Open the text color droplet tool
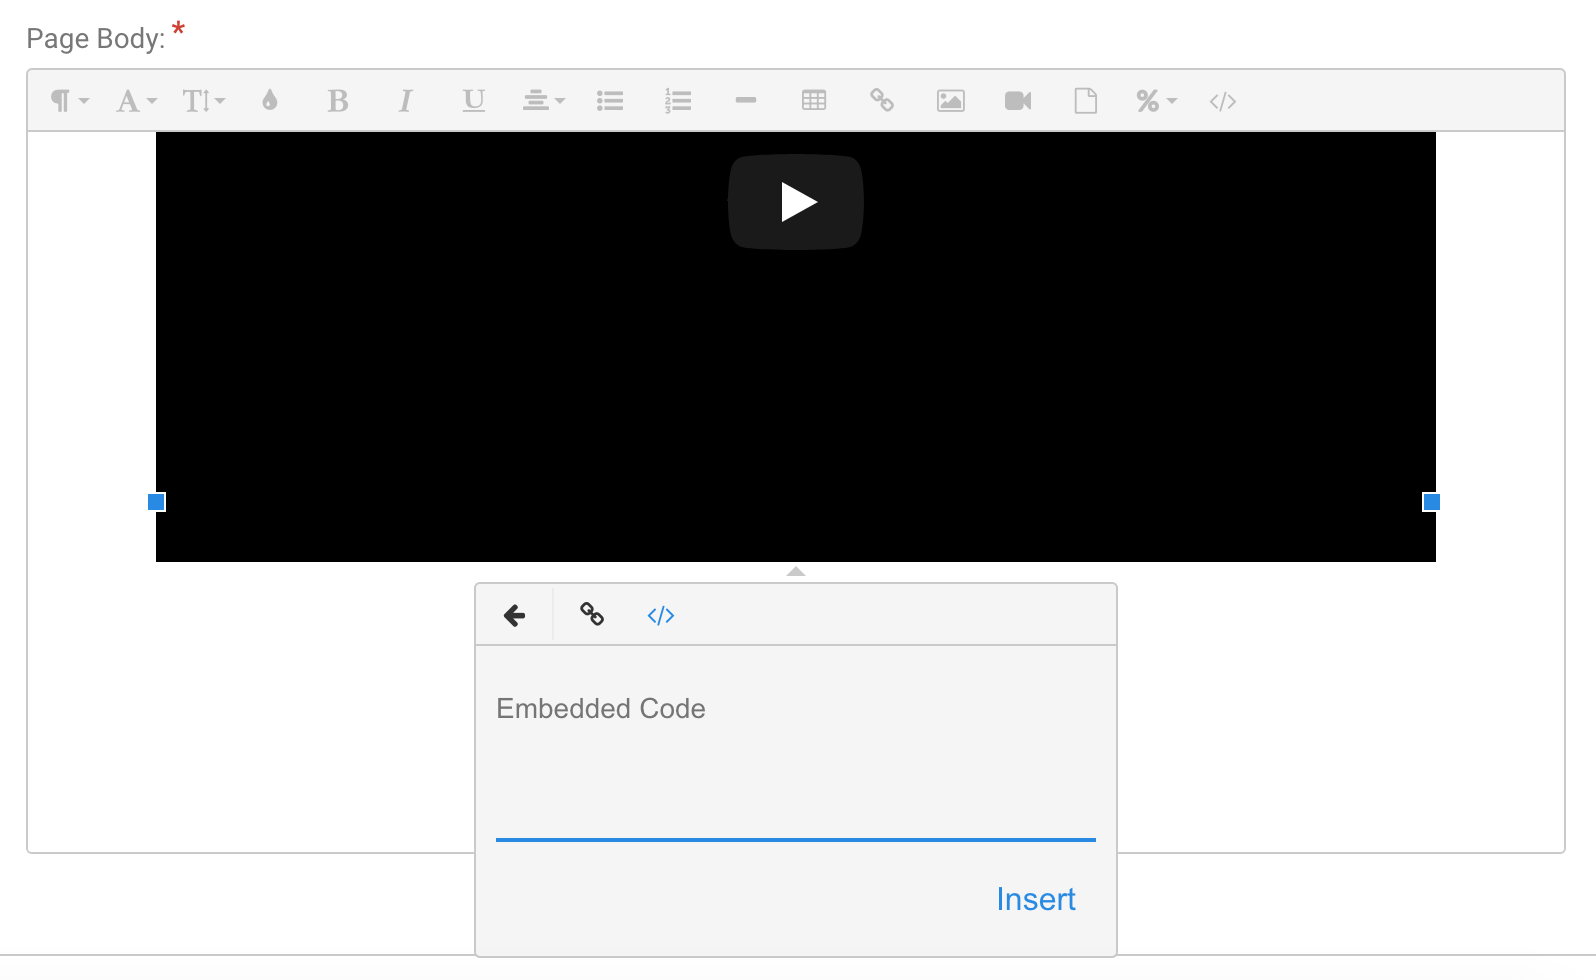Image resolution: width=1596 pixels, height=980 pixels. (x=270, y=101)
